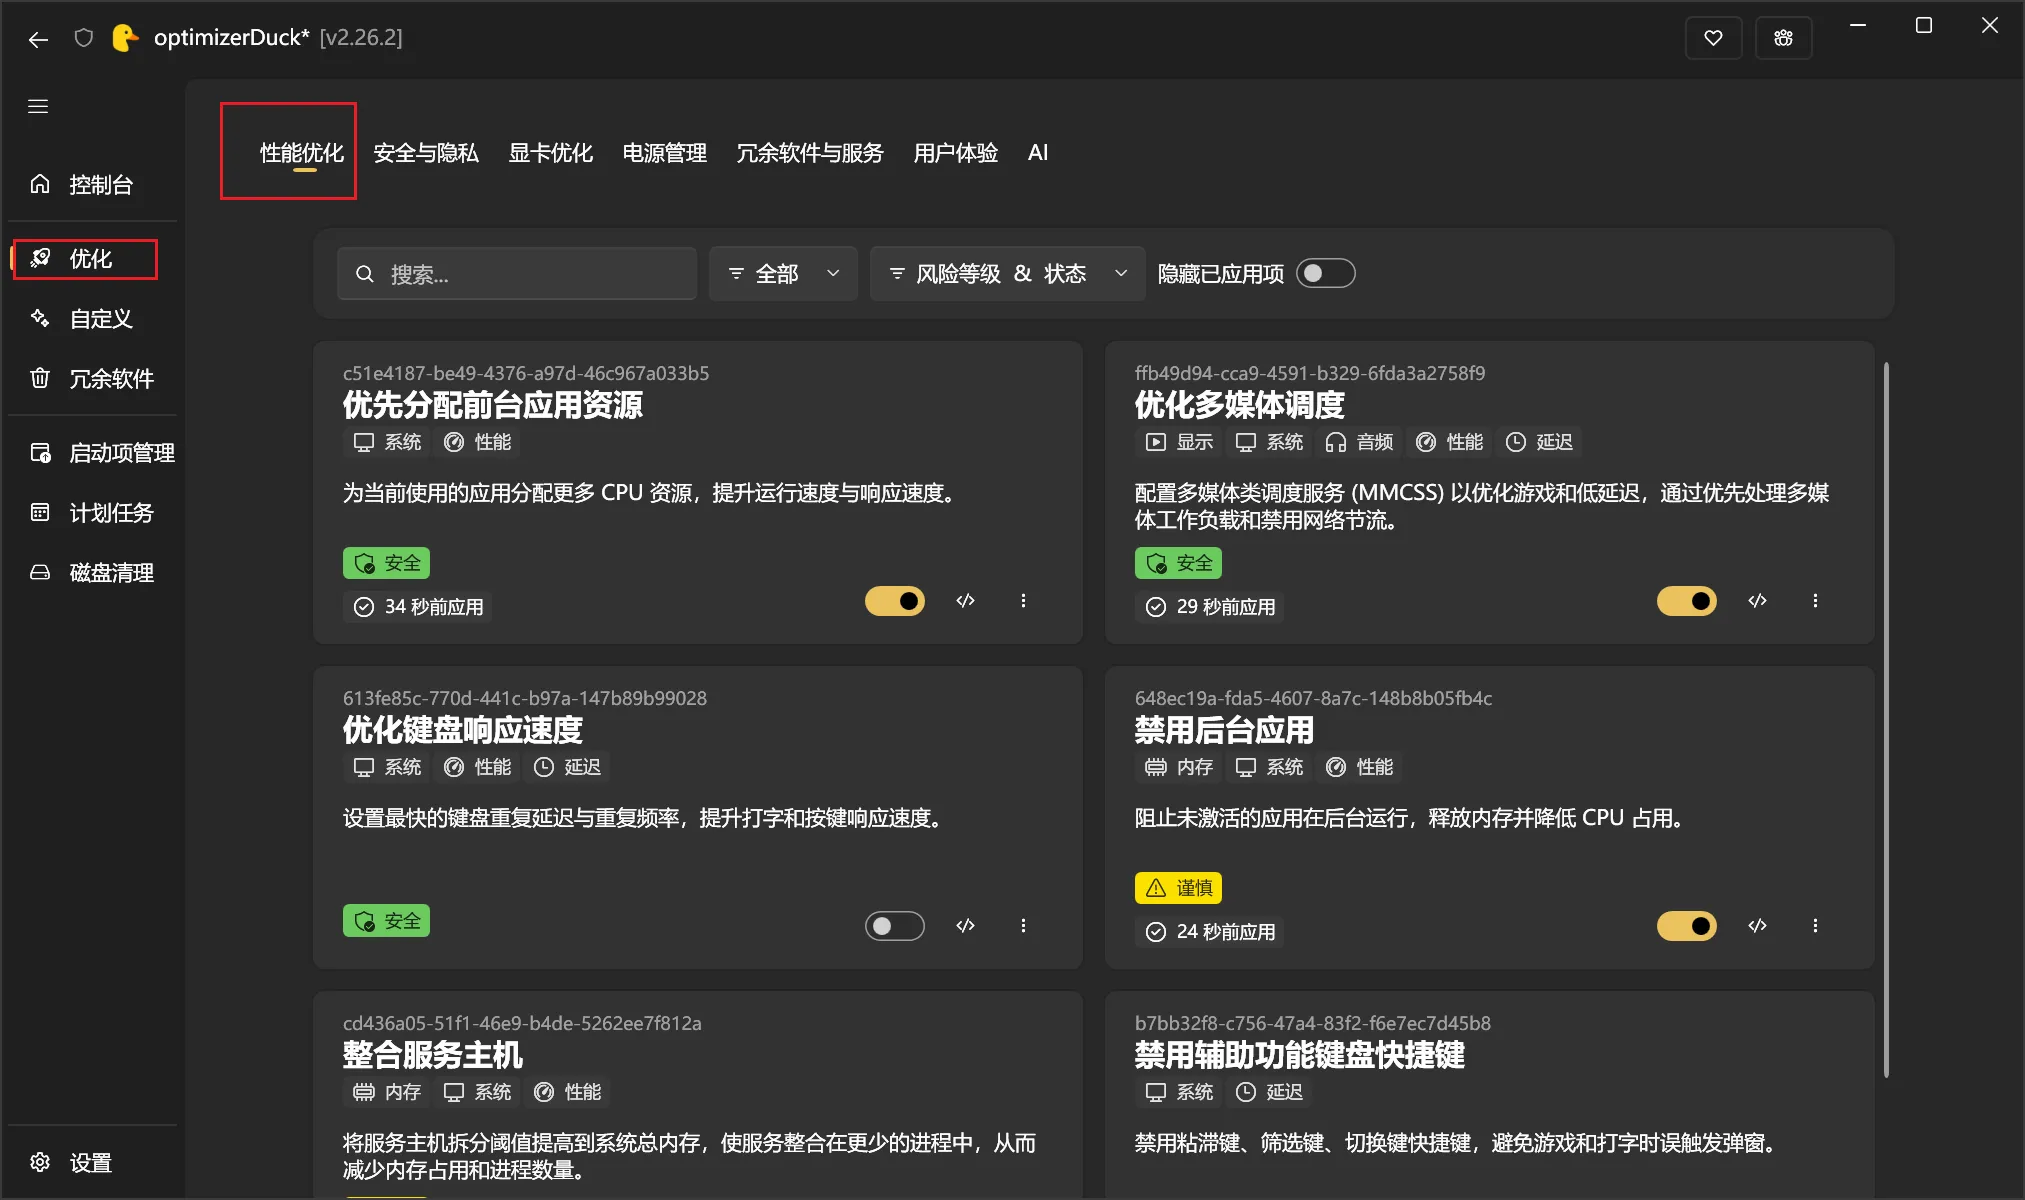Switch to 安全与隐私 tab
The width and height of the screenshot is (2025, 1200).
pyautogui.click(x=426, y=153)
